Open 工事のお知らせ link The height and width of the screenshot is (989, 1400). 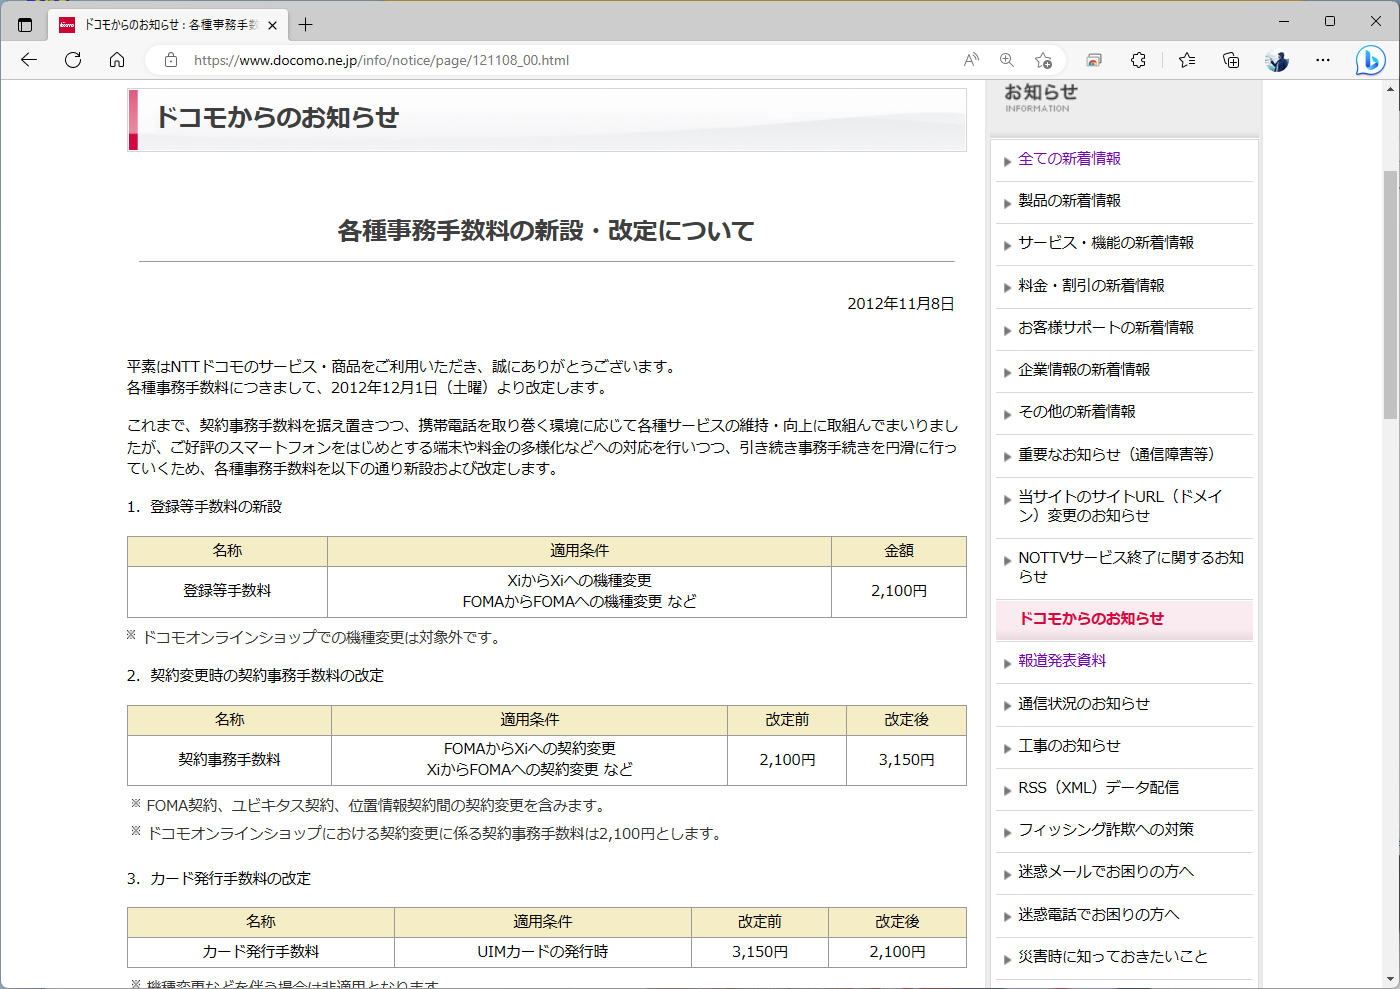click(1069, 746)
